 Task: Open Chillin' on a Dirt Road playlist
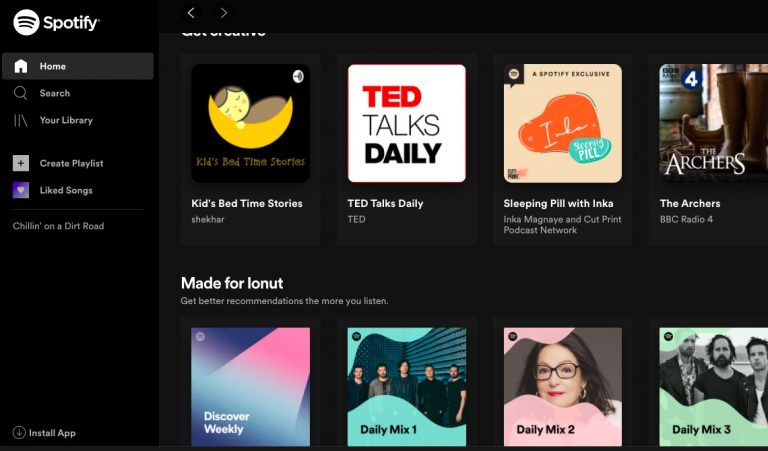click(58, 226)
